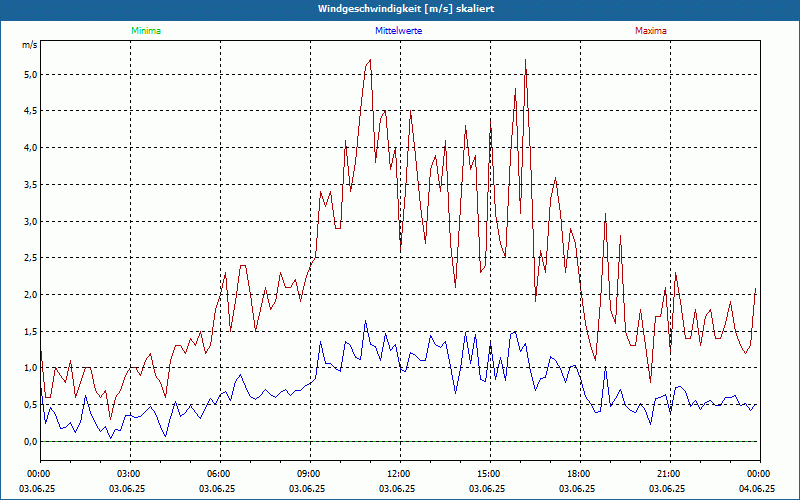Viewport: 800px width, 500px height.
Task: Click the chart title 'Windgeschwindigkeit [m/s] skaliert'
Action: (x=406, y=9)
